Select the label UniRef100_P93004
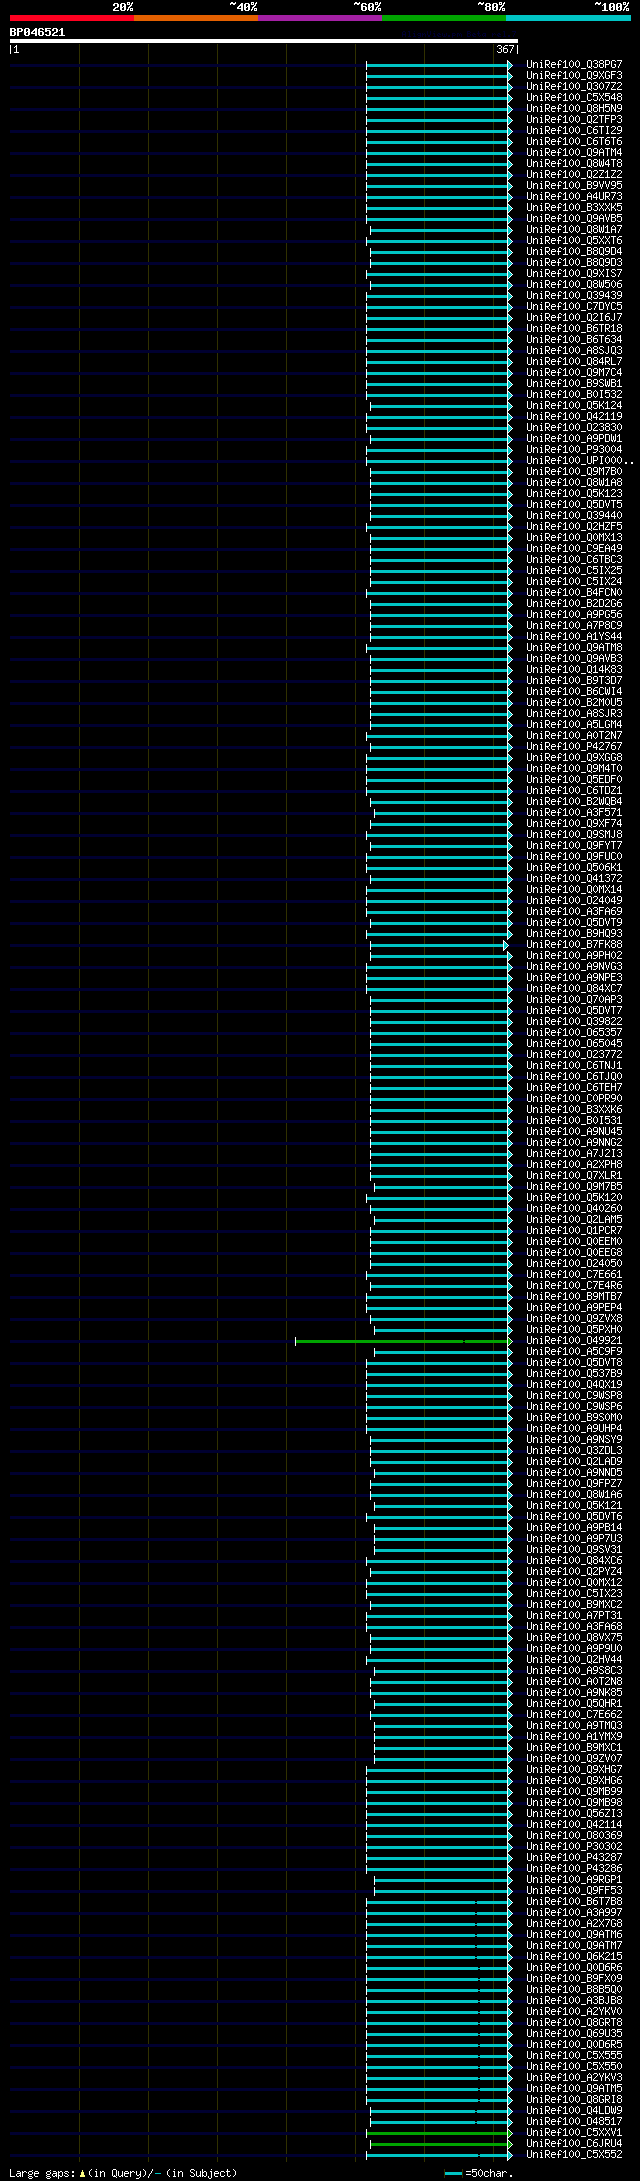The height and width of the screenshot is (2181, 640). click(x=574, y=450)
